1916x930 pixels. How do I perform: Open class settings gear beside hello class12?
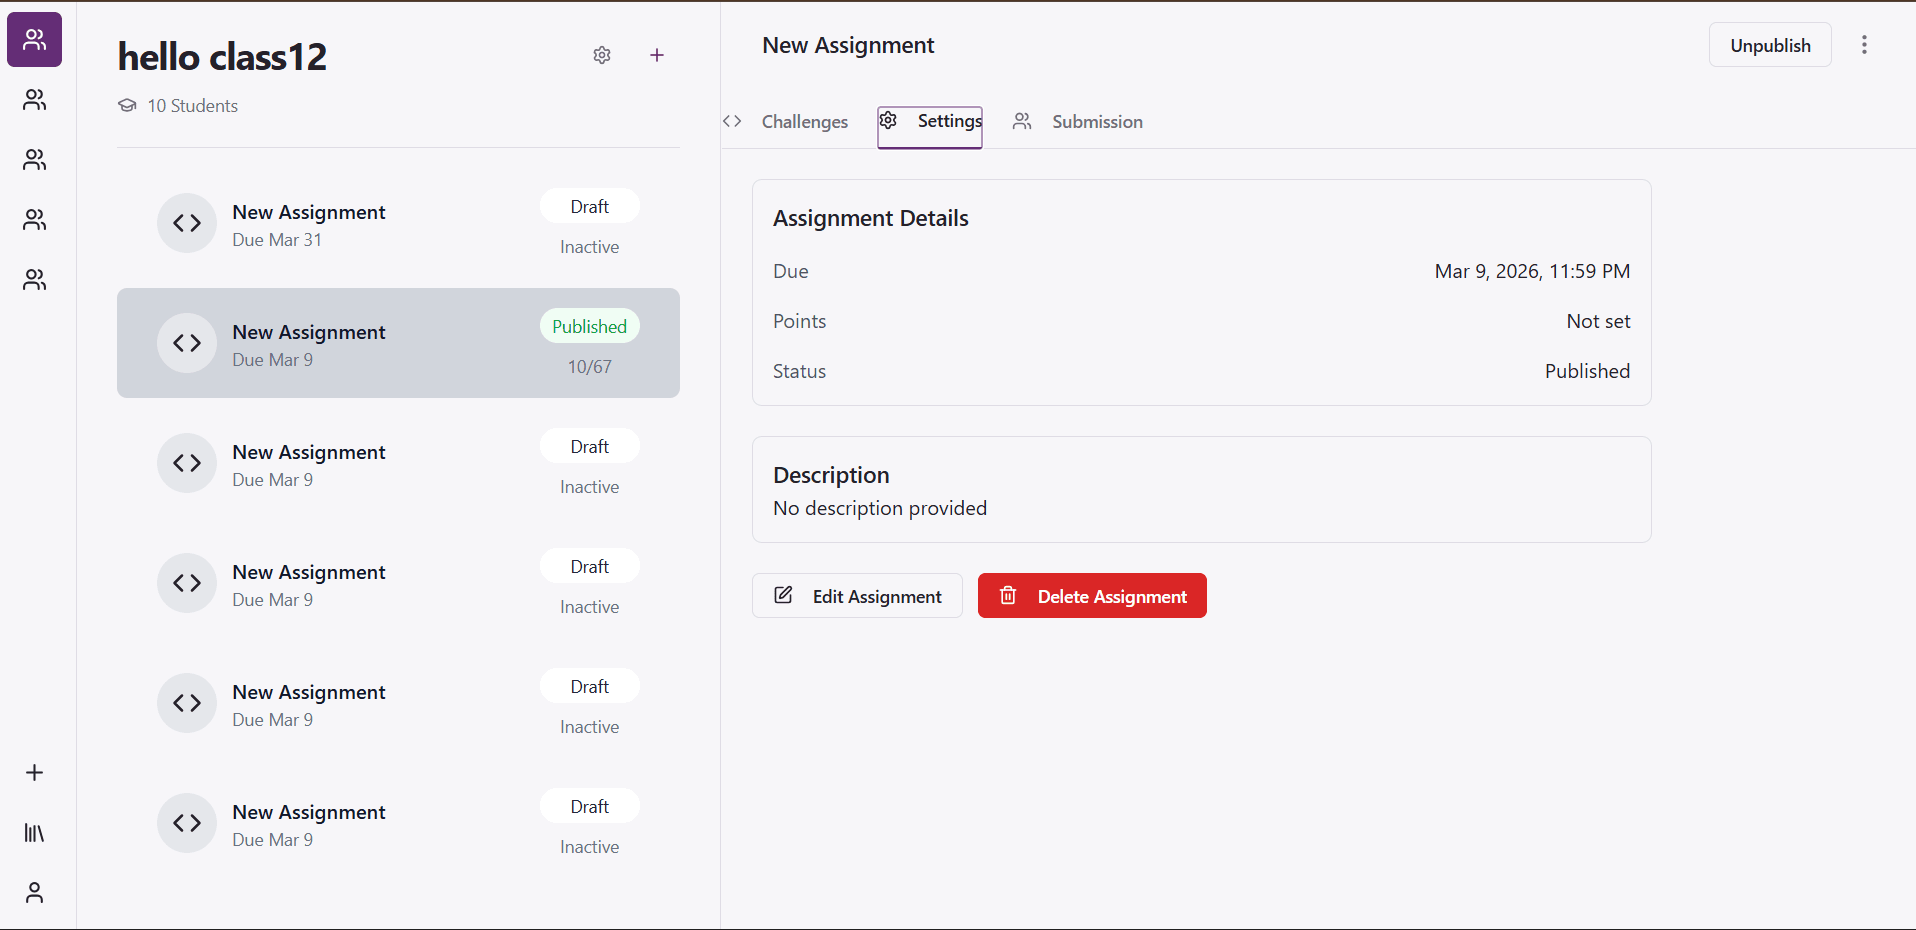601,55
